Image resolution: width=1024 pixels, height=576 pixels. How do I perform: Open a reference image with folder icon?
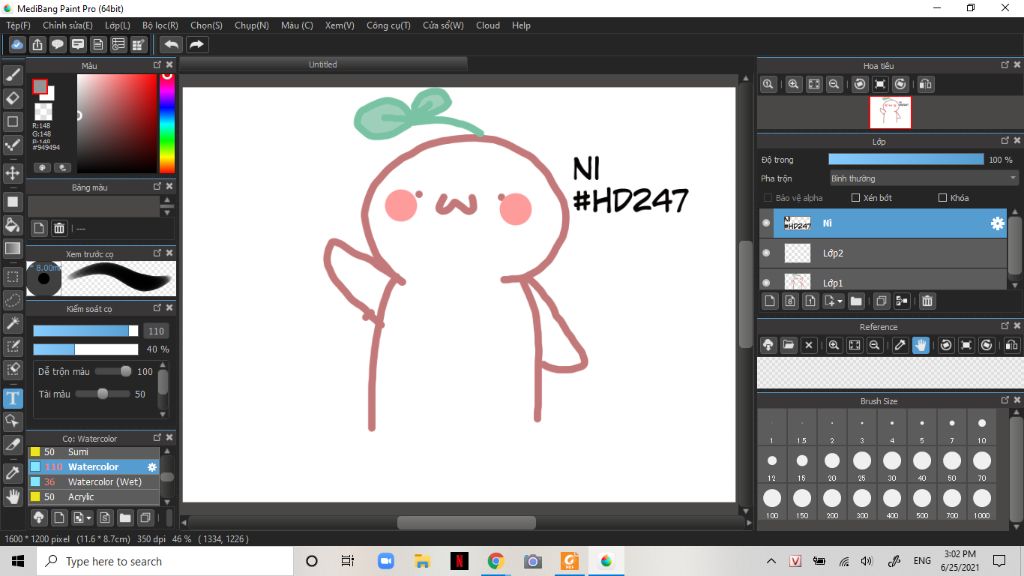point(788,345)
